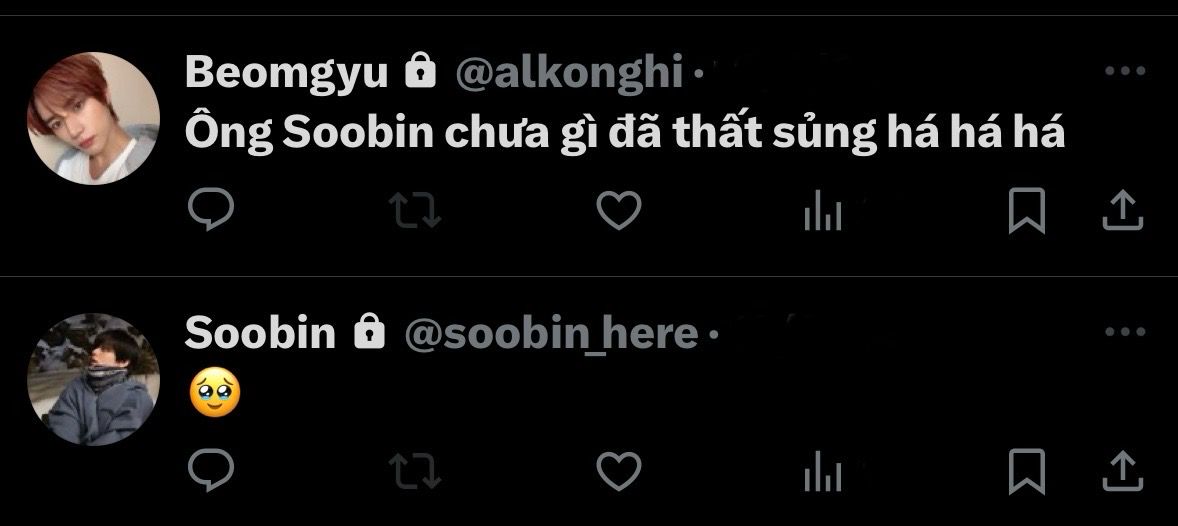1178x526 pixels.
Task: View analytics on Soobin's tweet
Action: tap(823, 472)
